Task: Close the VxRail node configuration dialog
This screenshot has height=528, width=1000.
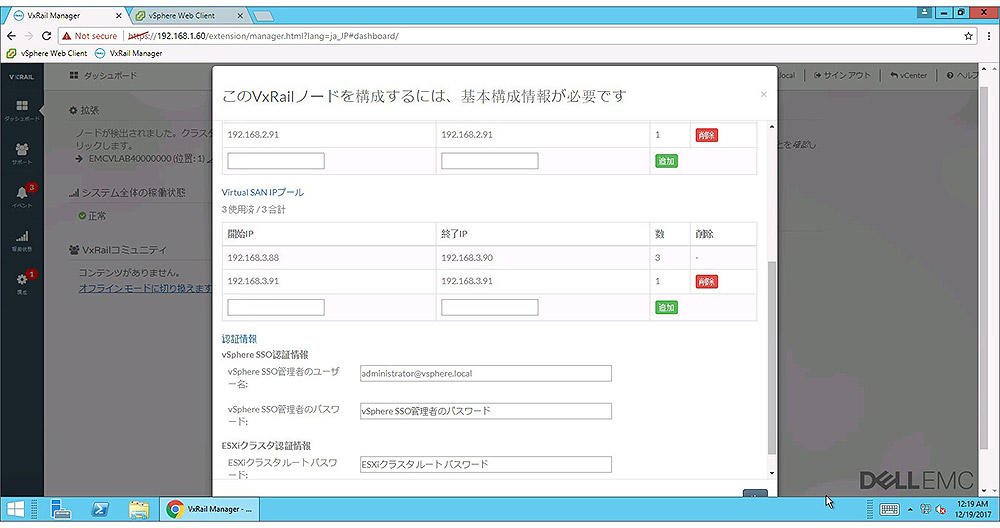Action: 763,94
